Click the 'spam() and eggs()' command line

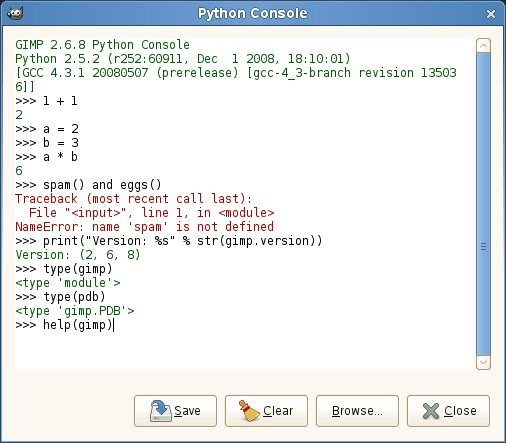pyautogui.click(x=88, y=185)
